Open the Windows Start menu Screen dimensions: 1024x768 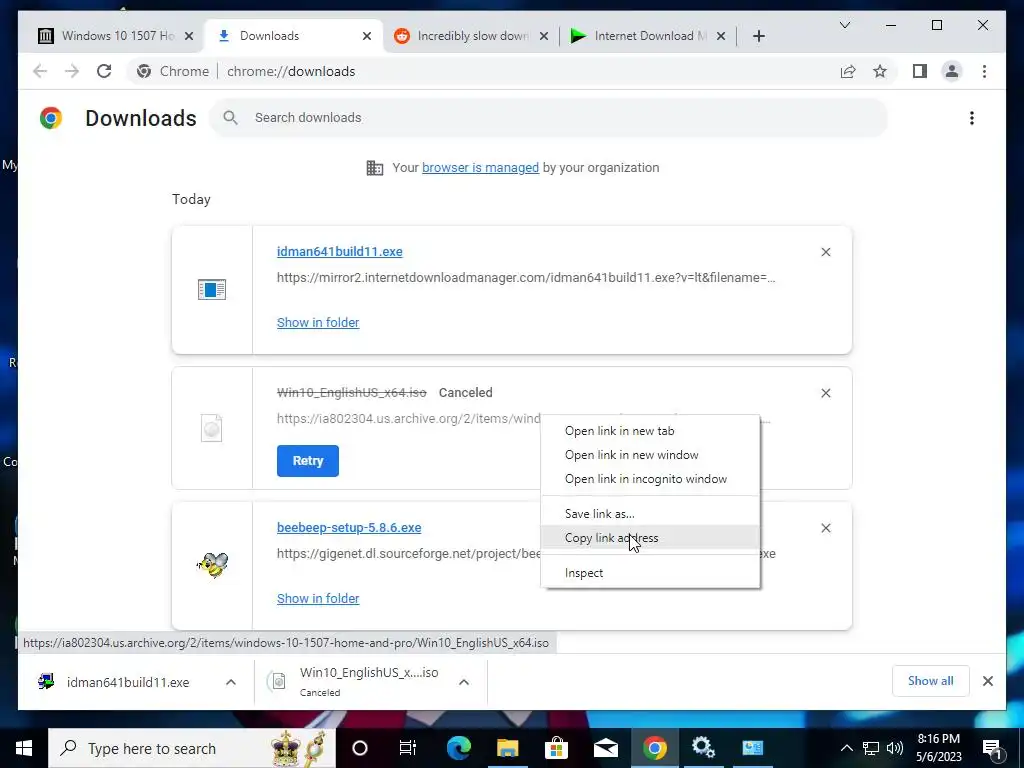[x=24, y=748]
